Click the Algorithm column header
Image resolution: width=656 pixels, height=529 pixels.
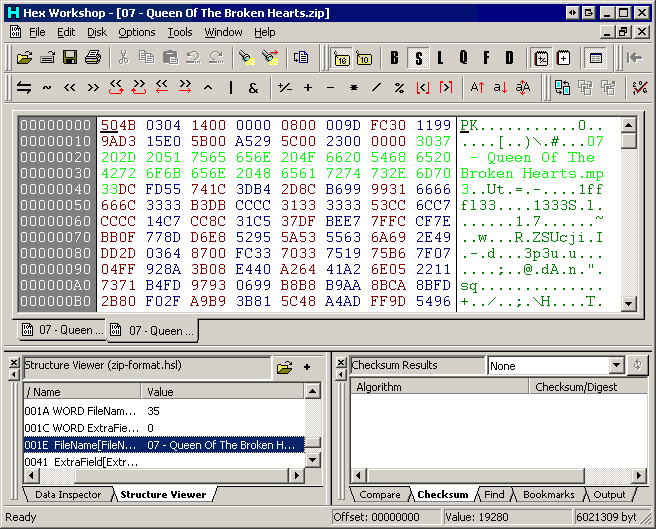[x=440, y=387]
